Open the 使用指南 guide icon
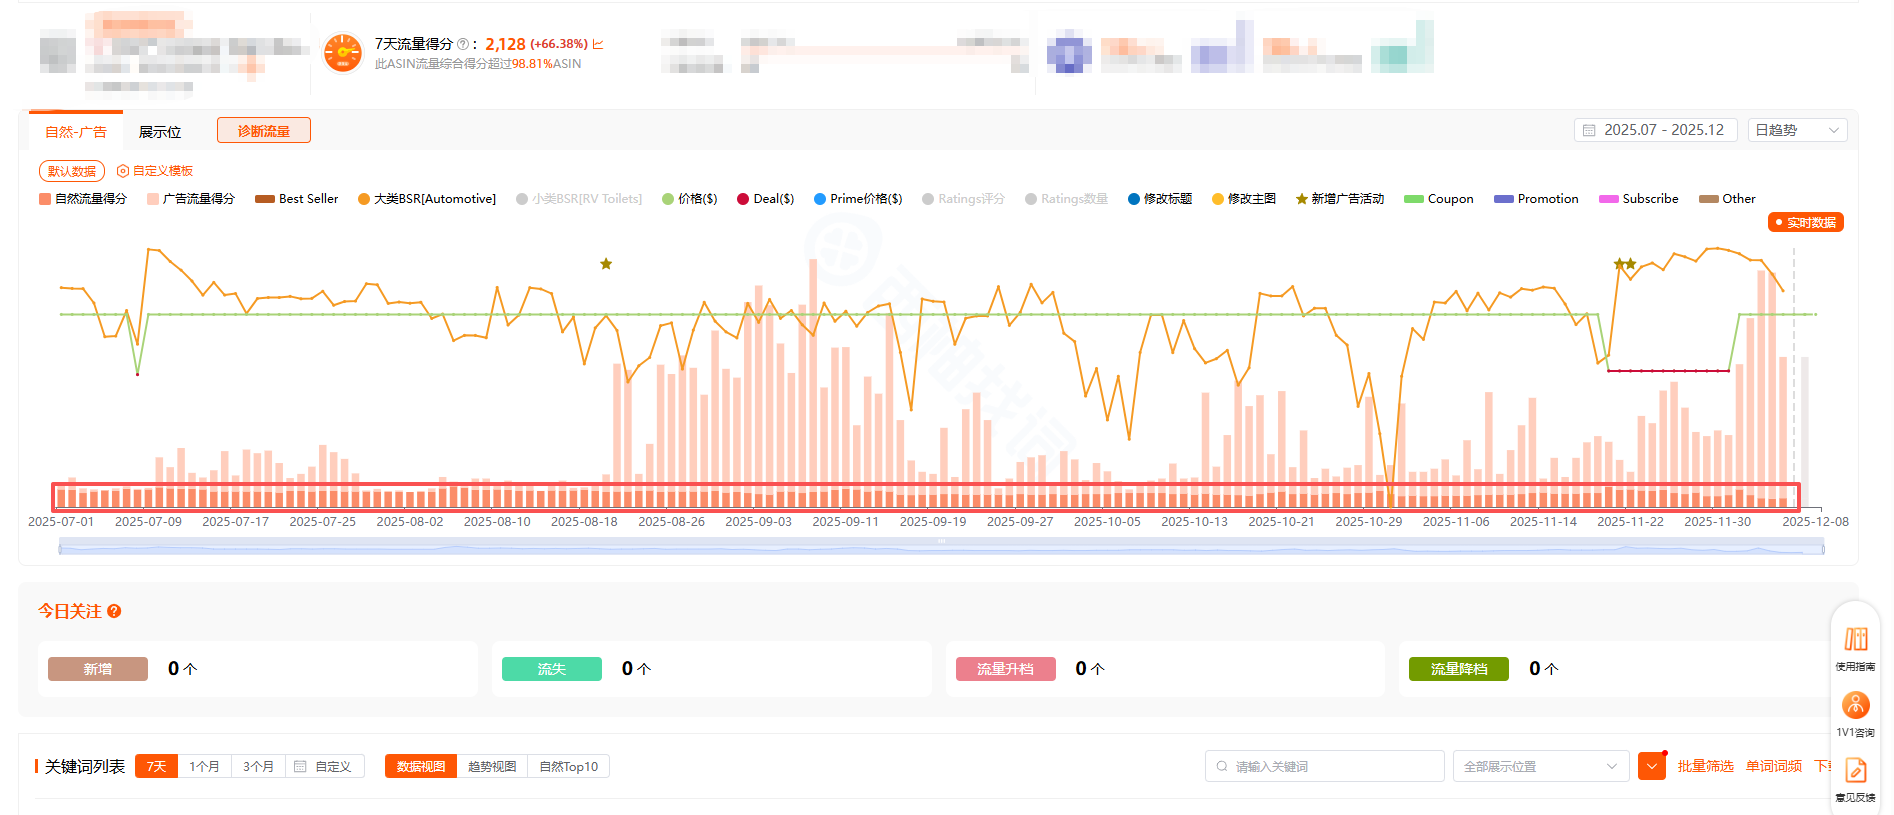This screenshot has width=1894, height=815. [x=1855, y=640]
